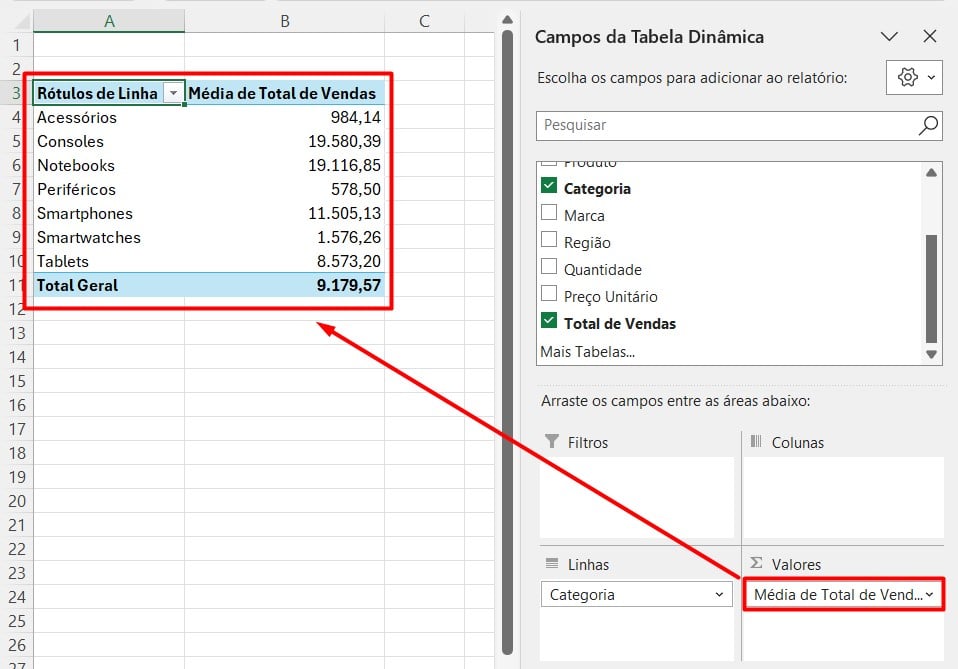Open the Categoria field dropdown in Linhas
The width and height of the screenshot is (958, 669).
click(x=719, y=594)
